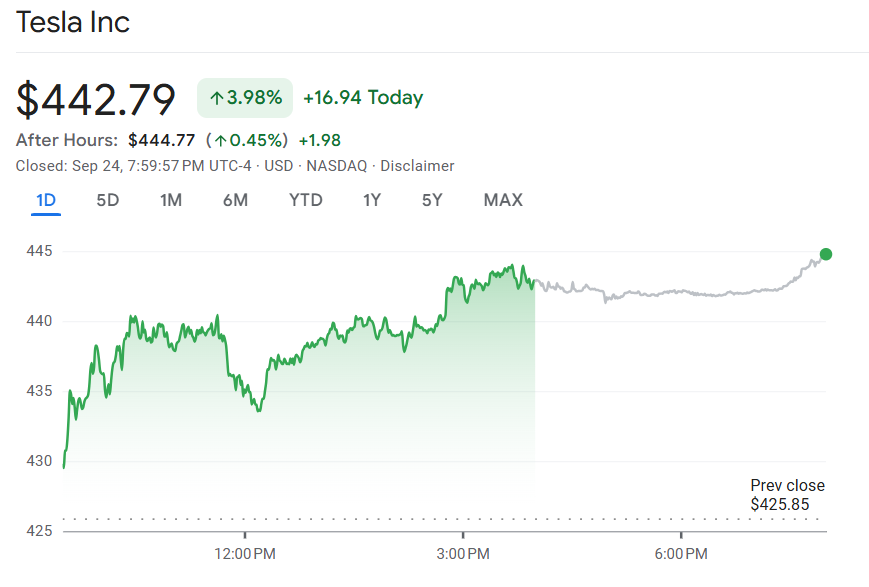Select the 1D time range tab

pyautogui.click(x=46, y=200)
